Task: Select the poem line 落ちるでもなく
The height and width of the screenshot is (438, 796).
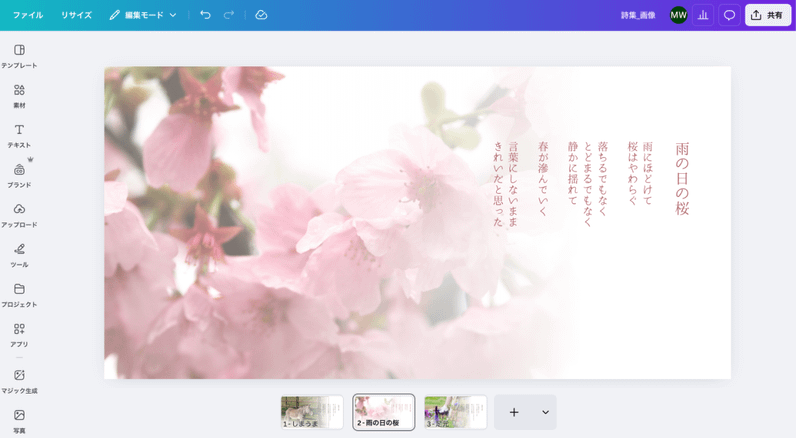Action: tap(603, 179)
